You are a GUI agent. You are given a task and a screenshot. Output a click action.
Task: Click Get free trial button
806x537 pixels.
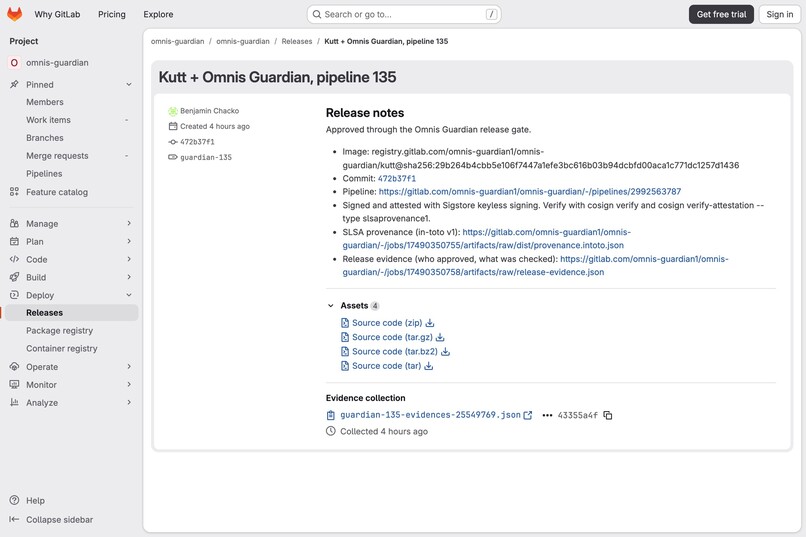tap(721, 14)
